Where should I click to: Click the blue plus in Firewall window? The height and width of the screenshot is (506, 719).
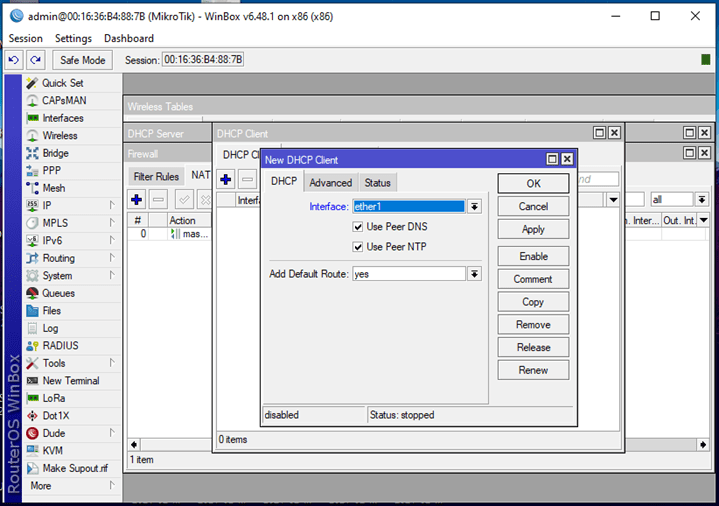pyautogui.click(x=136, y=200)
